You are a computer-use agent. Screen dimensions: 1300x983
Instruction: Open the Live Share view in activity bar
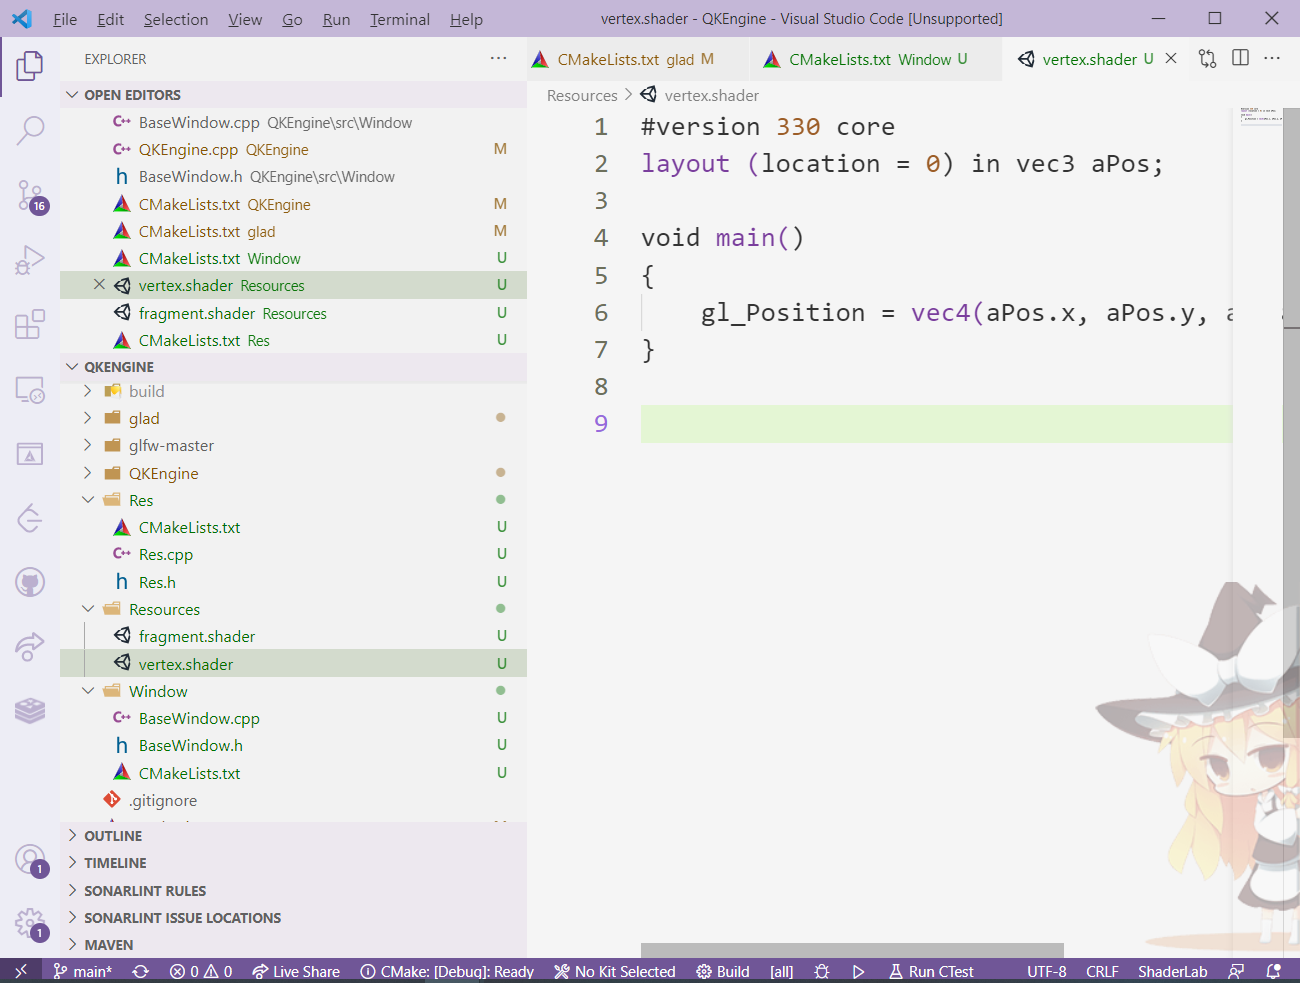tap(30, 646)
